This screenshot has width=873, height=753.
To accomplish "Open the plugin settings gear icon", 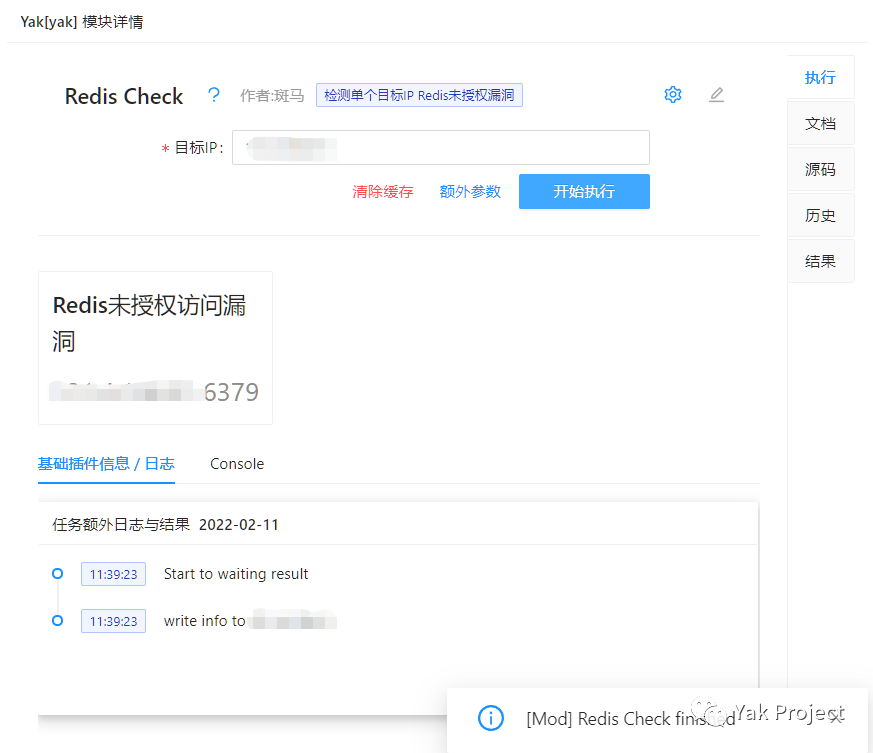I will (x=673, y=95).
